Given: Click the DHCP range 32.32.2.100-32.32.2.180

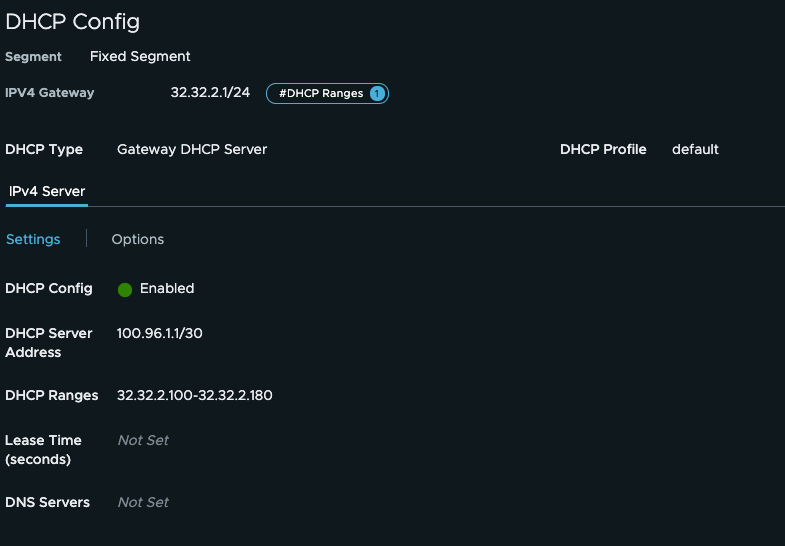Looking at the screenshot, I should click(195, 396).
